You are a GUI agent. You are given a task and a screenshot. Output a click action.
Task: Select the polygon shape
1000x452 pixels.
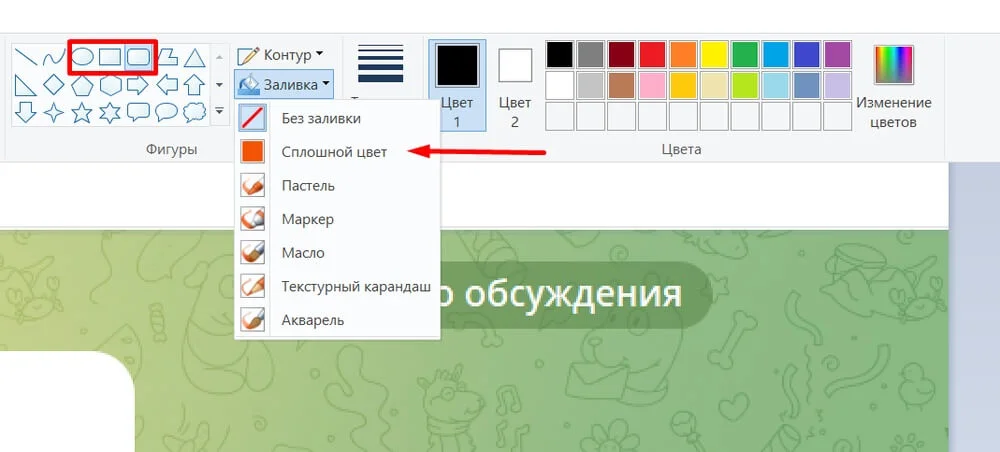167,58
